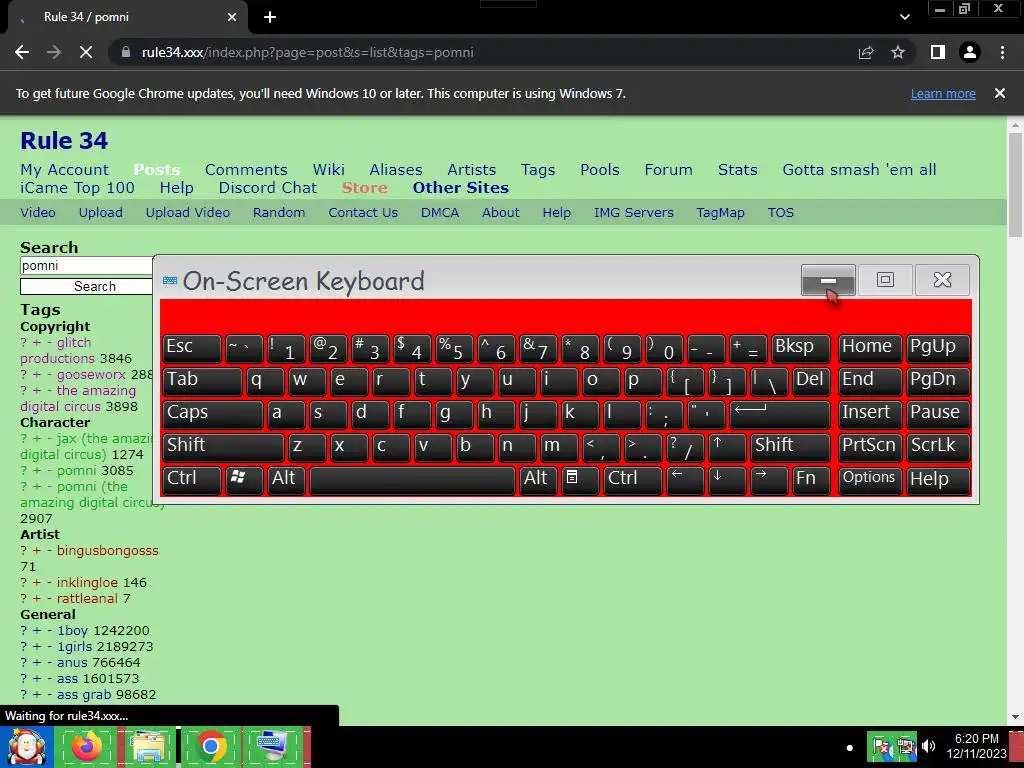The height and width of the screenshot is (768, 1024).
Task: Open the Tags page
Action: 538,170
